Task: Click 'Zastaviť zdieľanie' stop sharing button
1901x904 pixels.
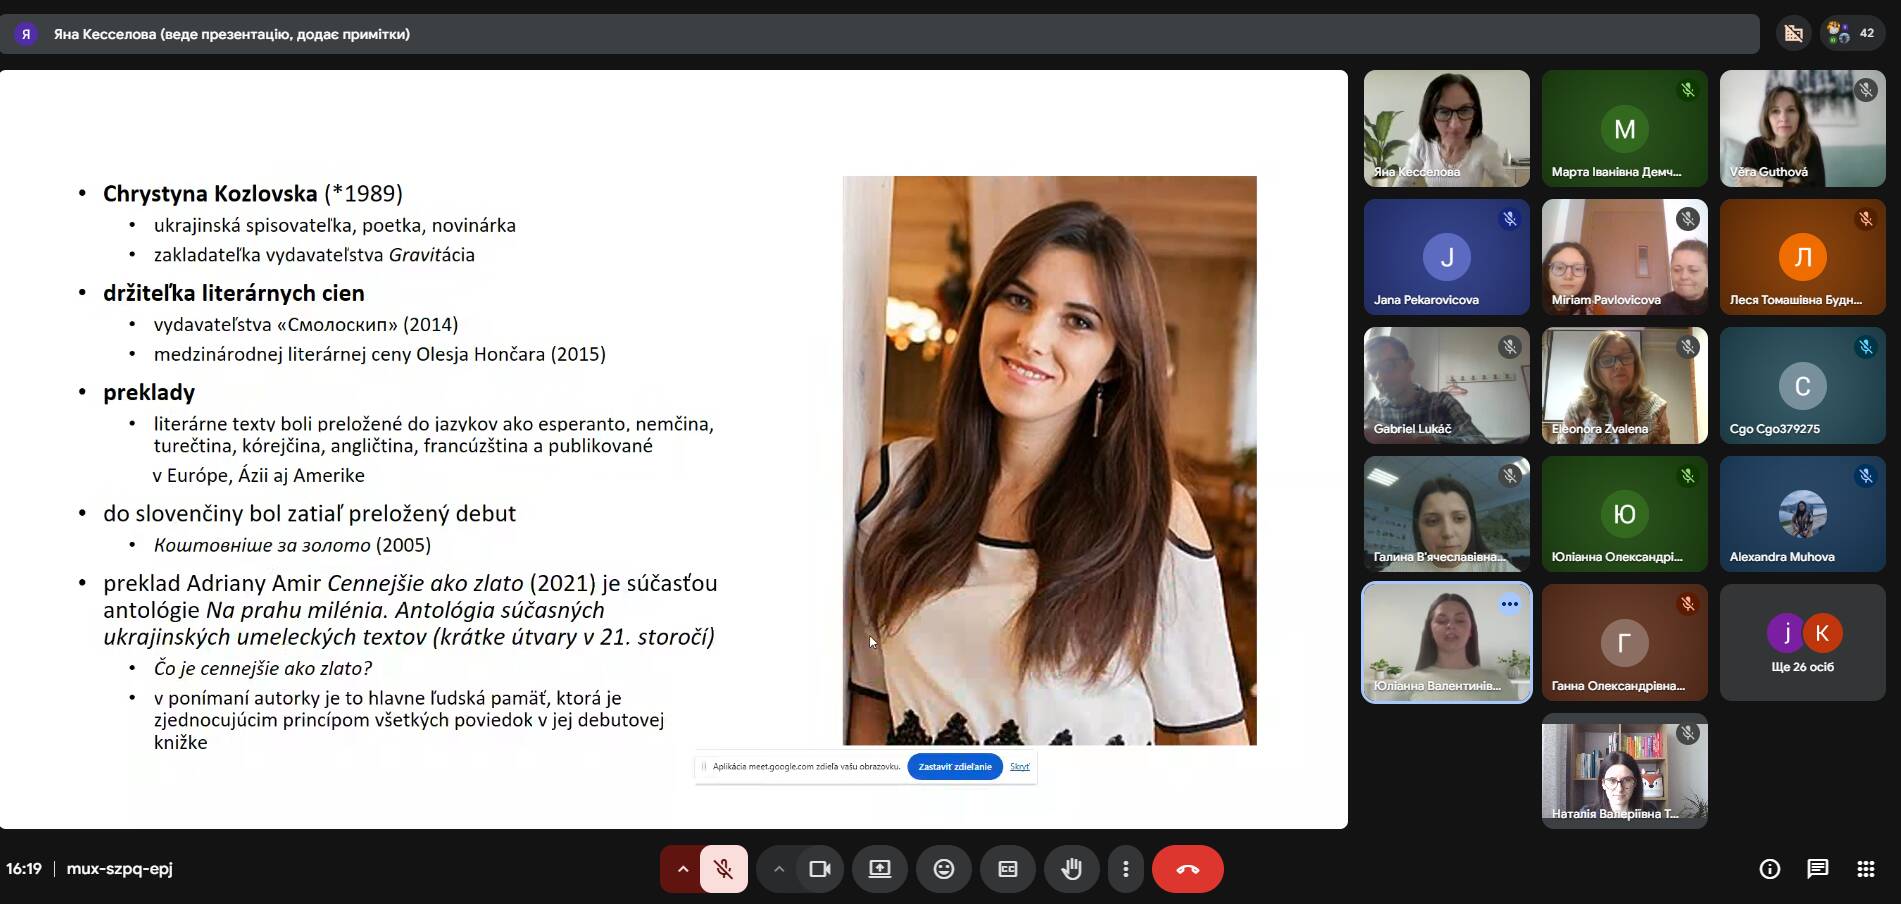Action: click(x=954, y=767)
